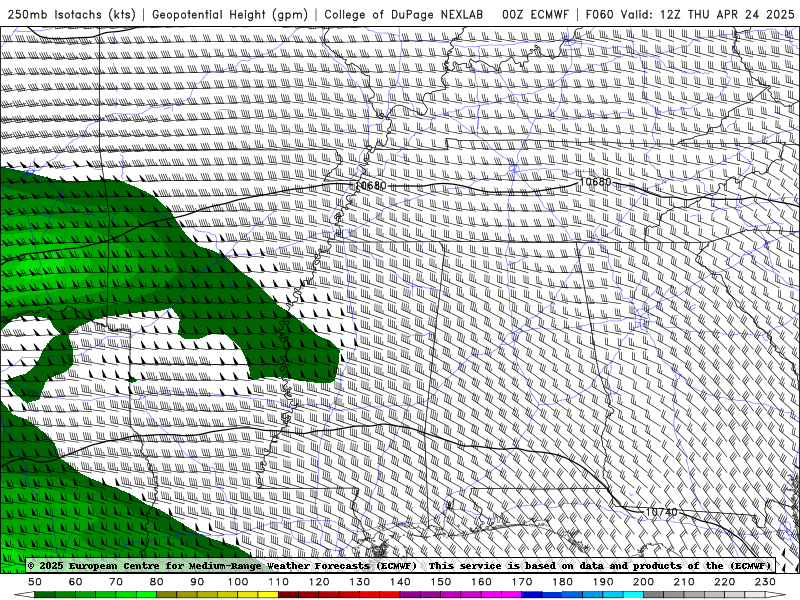
Task: Click the "00Z ECMWF" model run label
Action: [535, 14]
